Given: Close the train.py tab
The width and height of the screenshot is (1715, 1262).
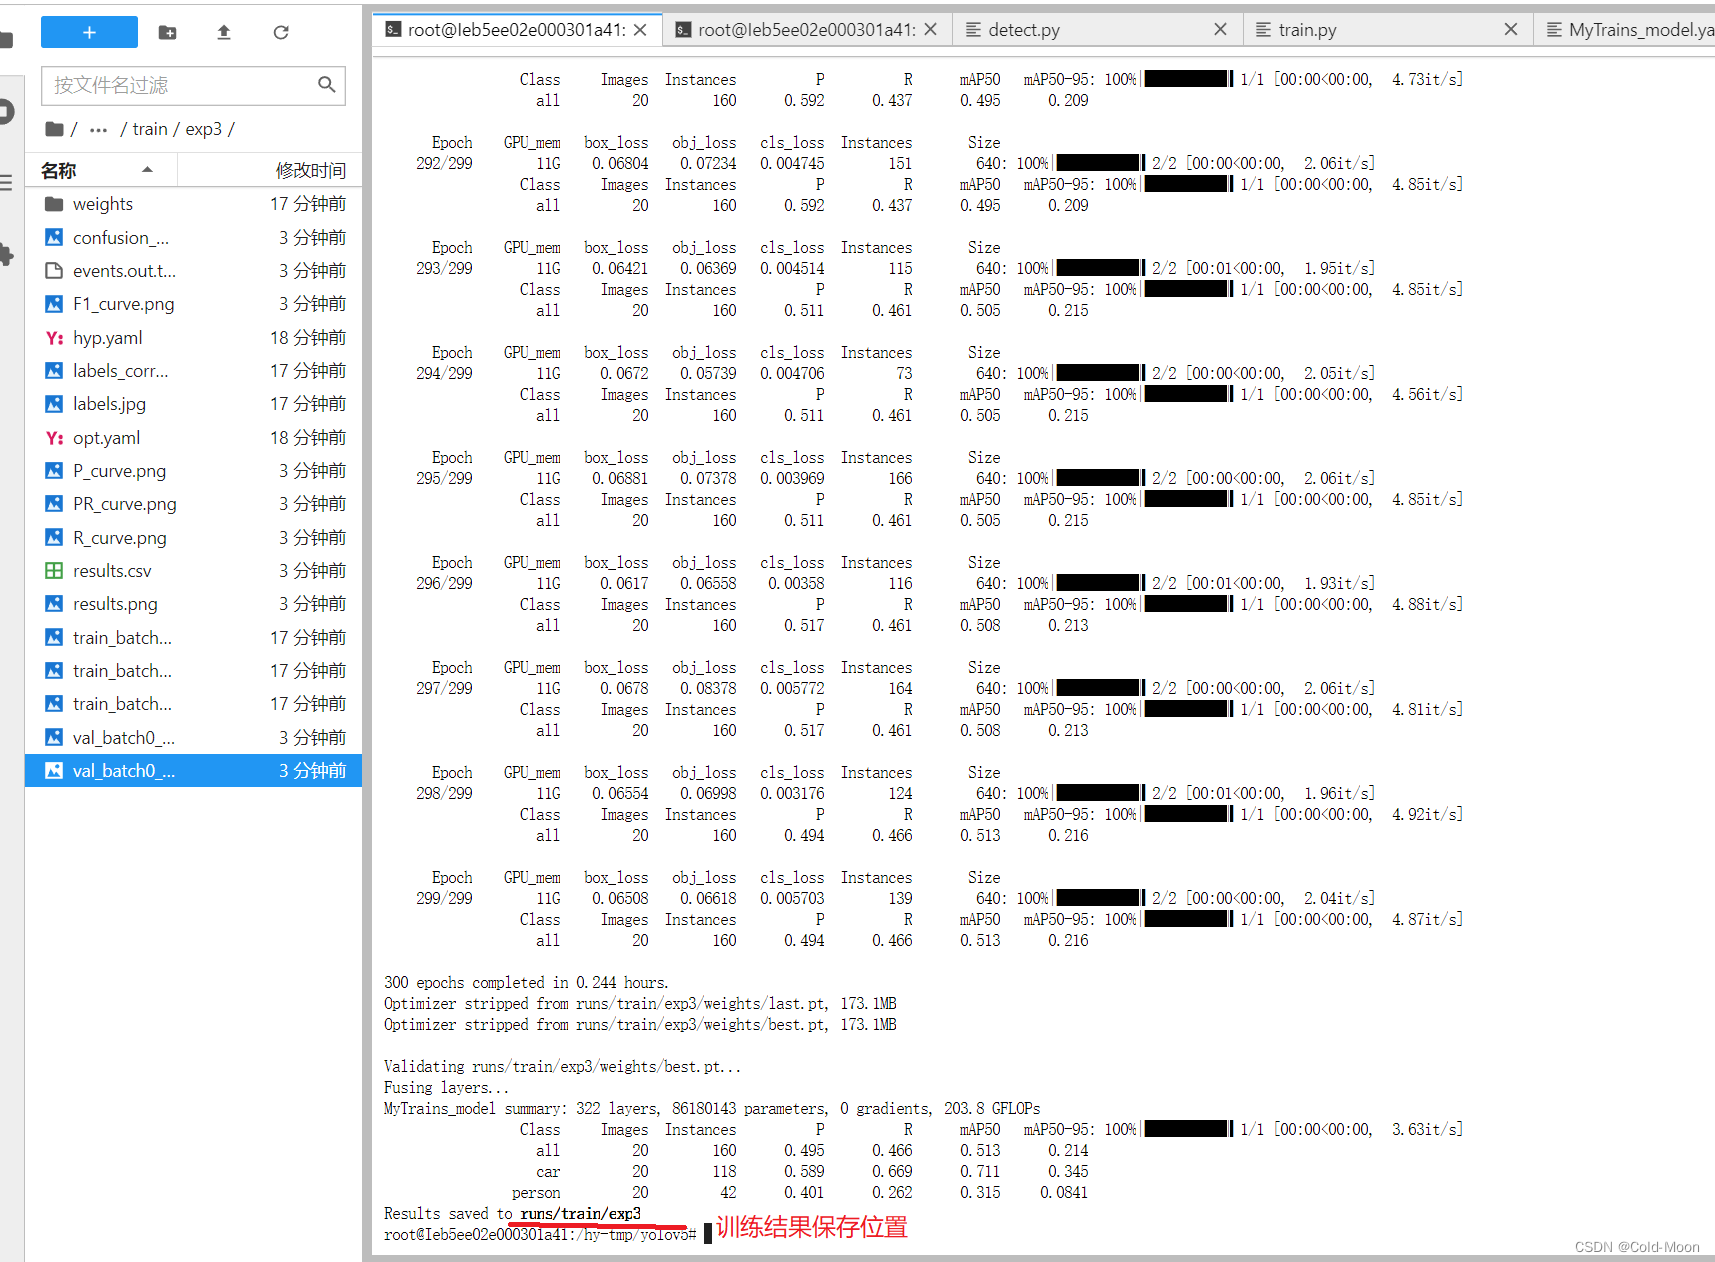Looking at the screenshot, I should [x=1510, y=30].
